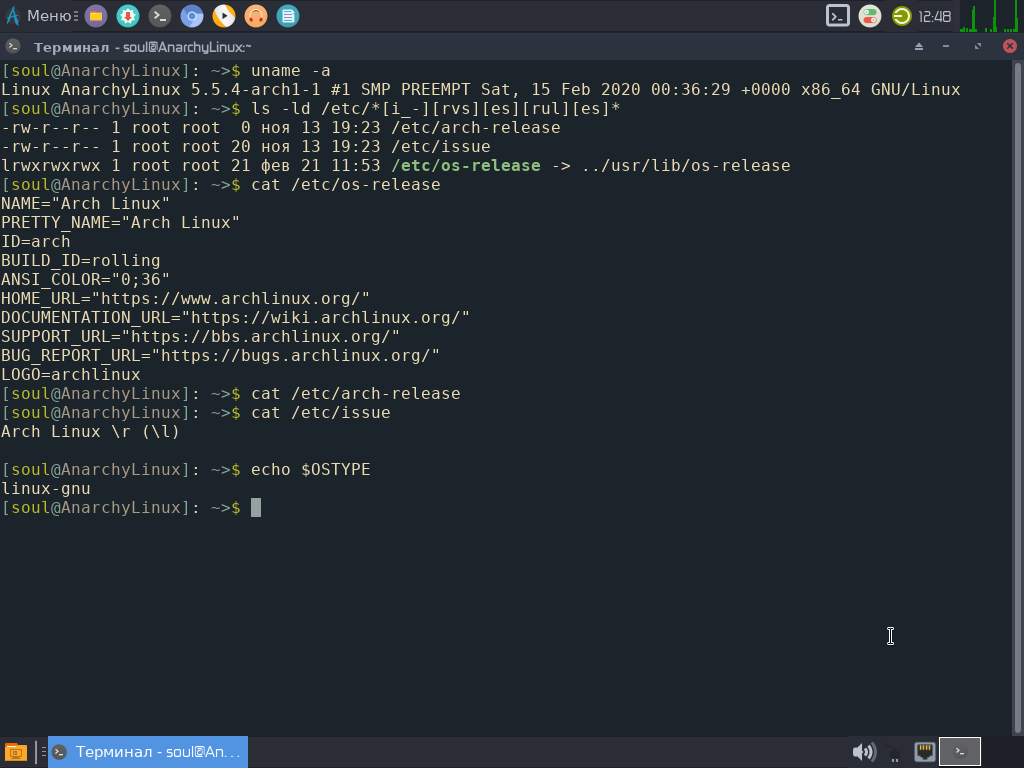Open the Меню applications menu
This screenshot has height=768, width=1024.
(x=40, y=16)
